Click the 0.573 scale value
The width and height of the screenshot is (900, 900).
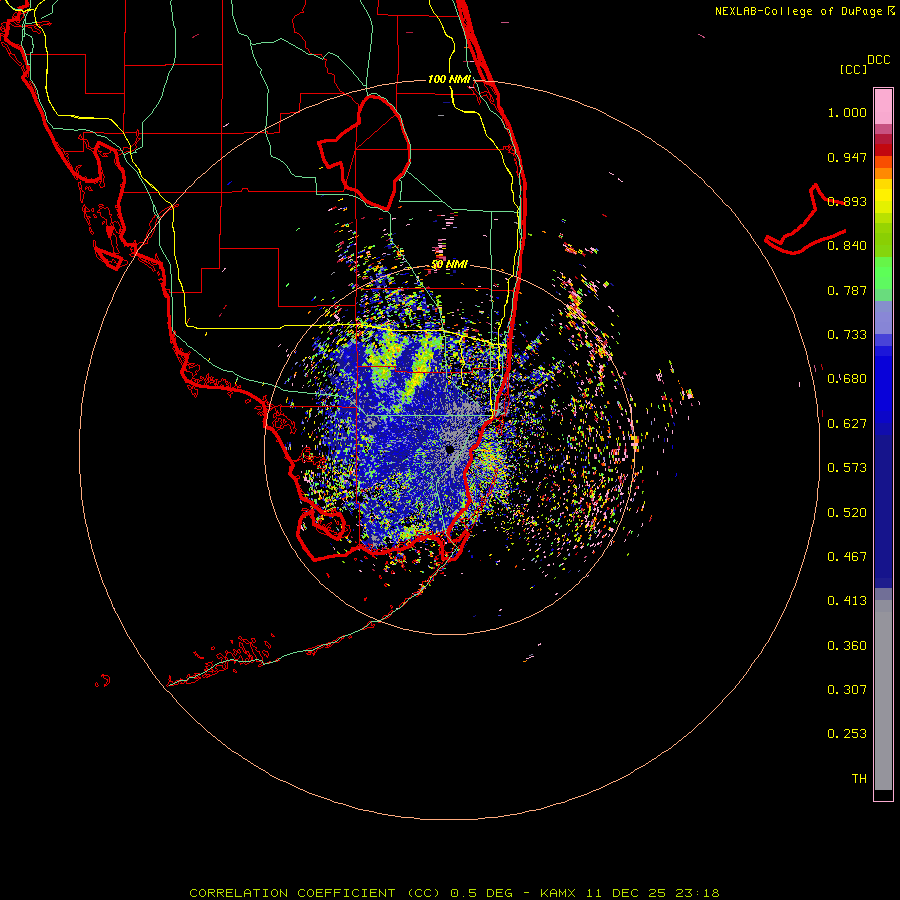tap(847, 468)
